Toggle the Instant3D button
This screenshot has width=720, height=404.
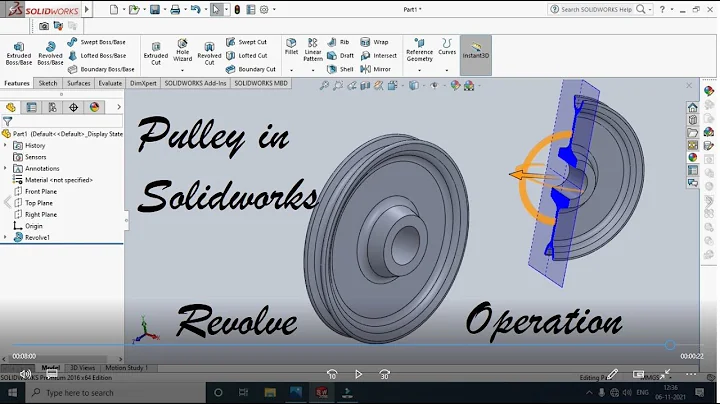tap(476, 55)
